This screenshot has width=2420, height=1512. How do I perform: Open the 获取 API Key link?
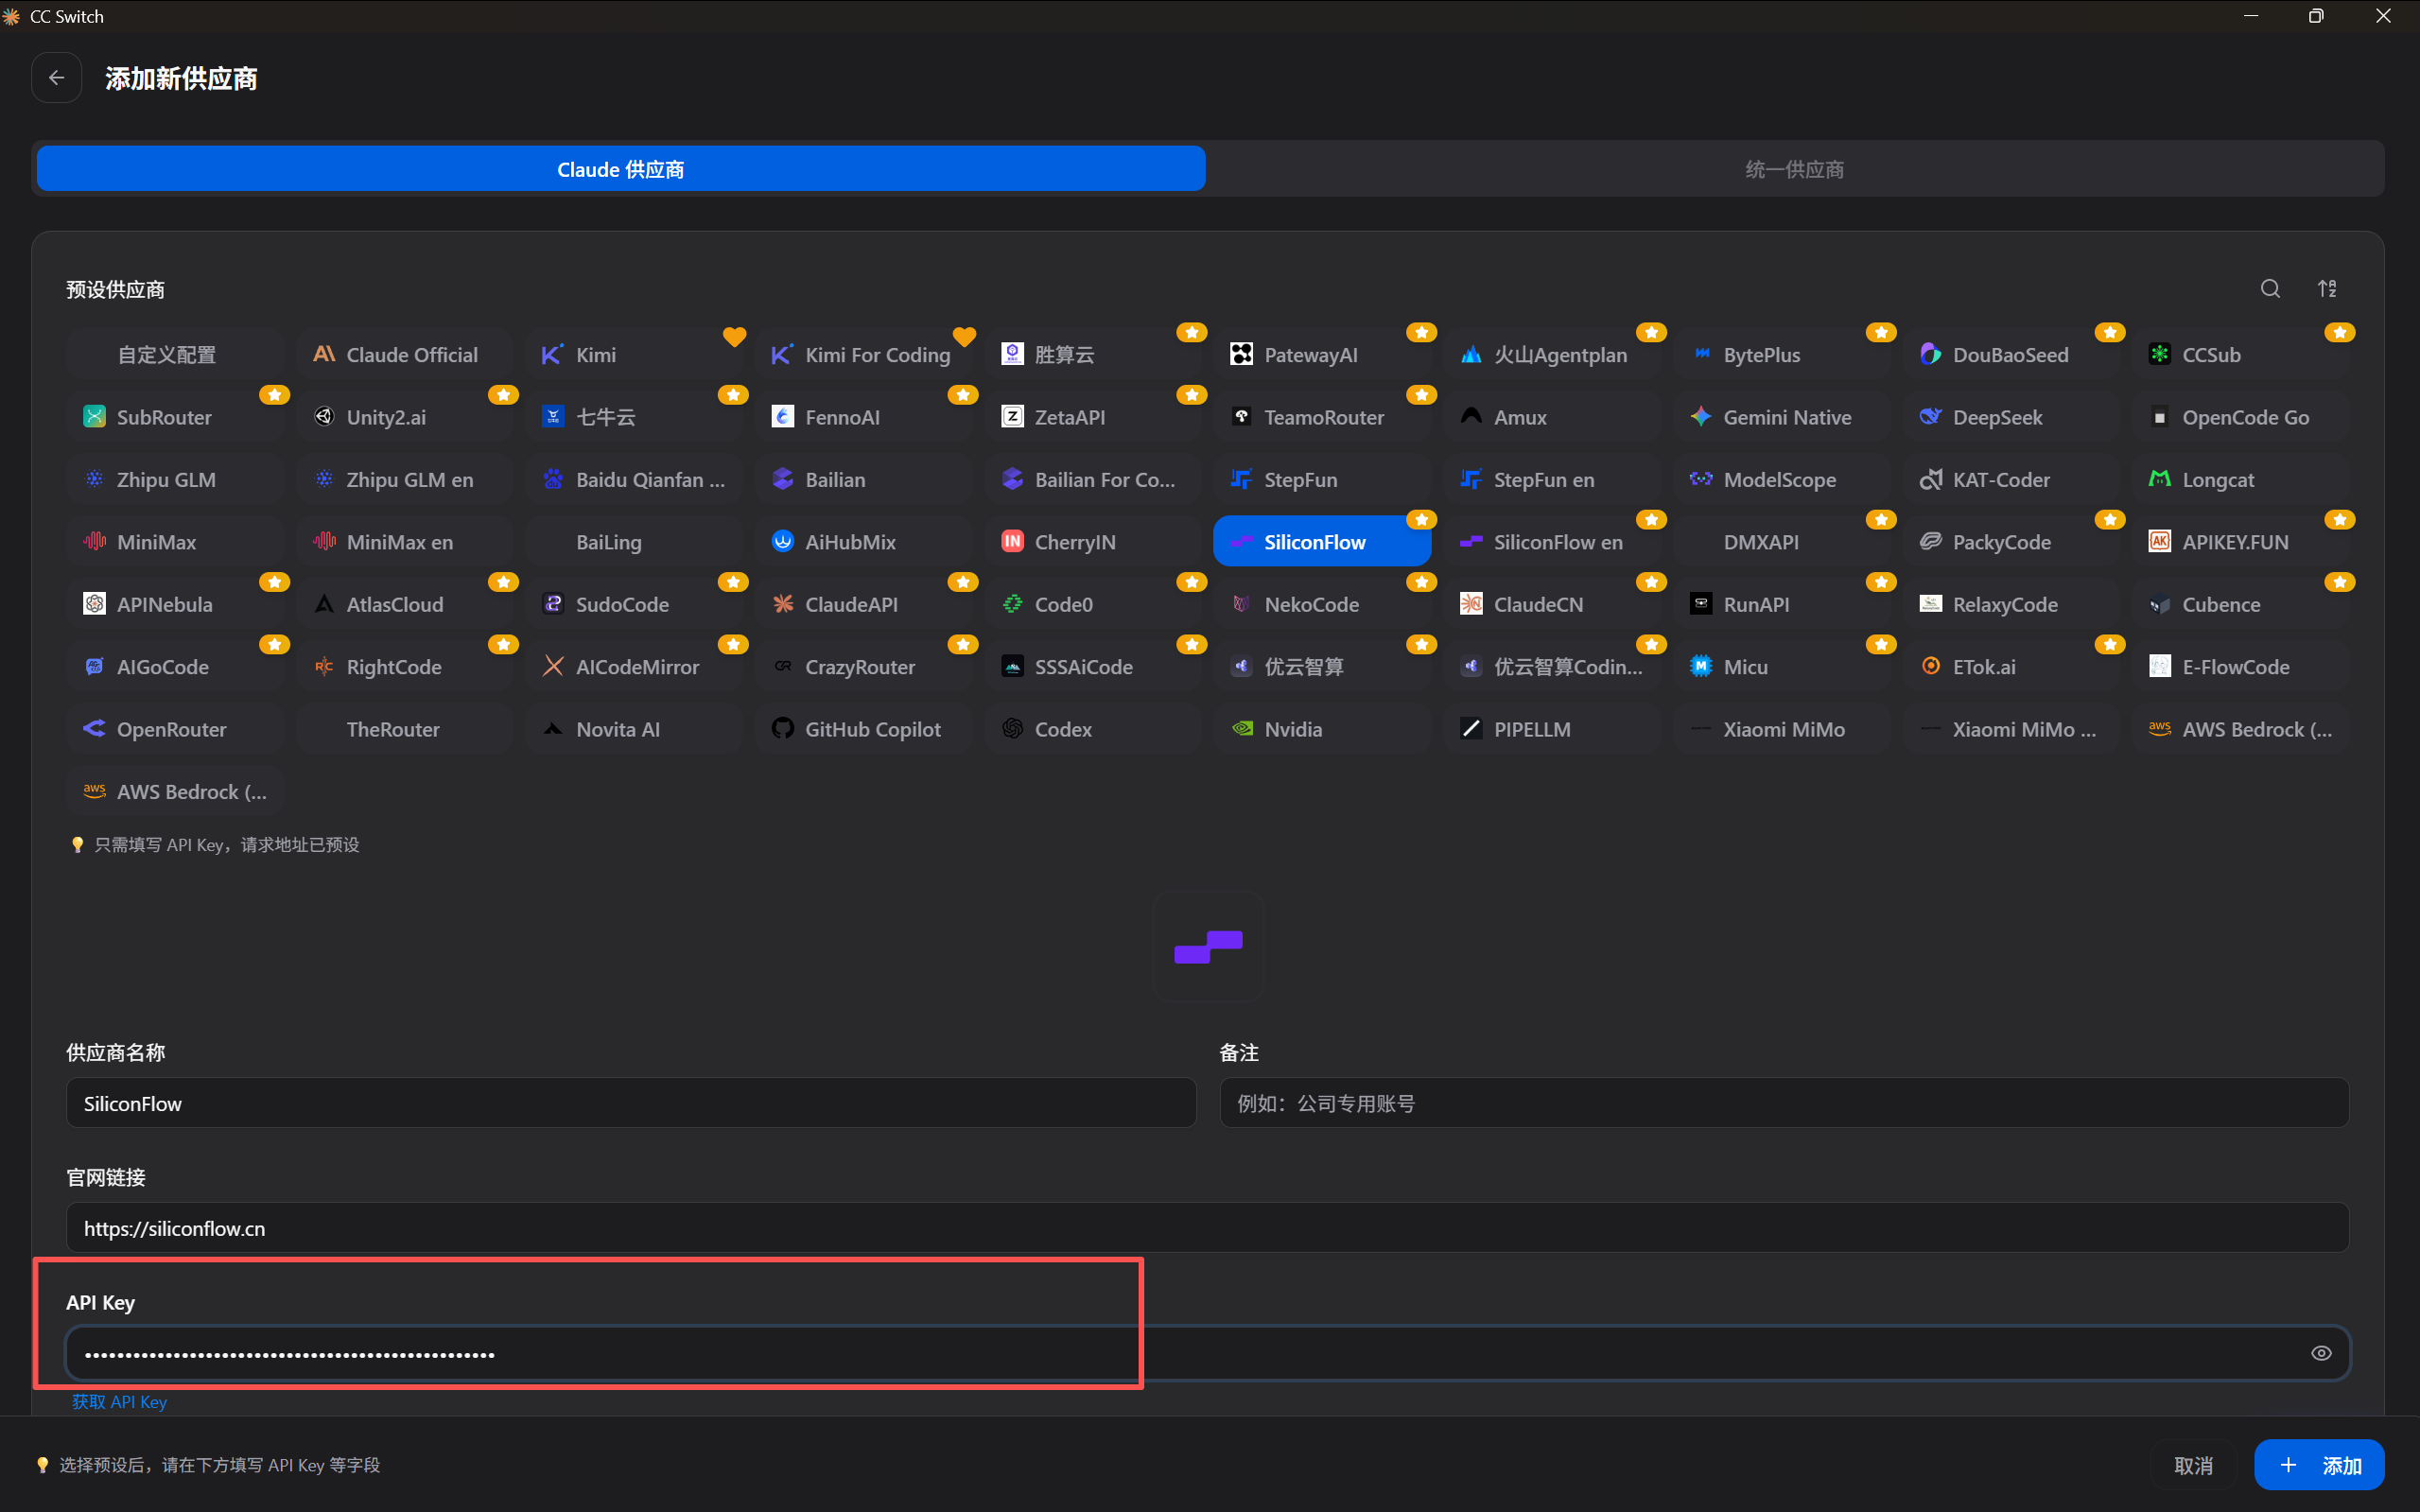[x=119, y=1402]
